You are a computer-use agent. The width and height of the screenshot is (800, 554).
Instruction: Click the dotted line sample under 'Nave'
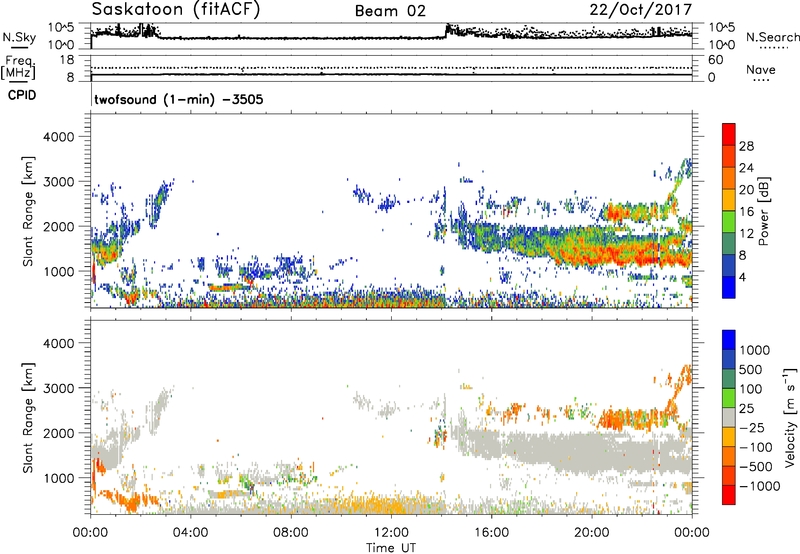coord(761,80)
